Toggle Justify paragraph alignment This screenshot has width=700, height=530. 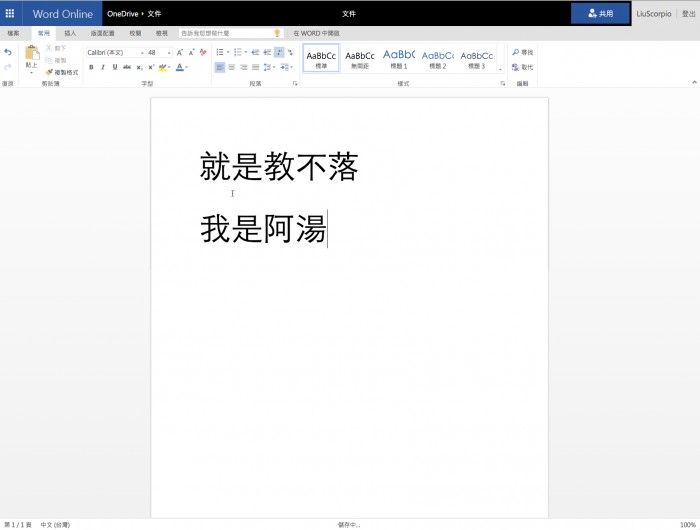coord(255,67)
